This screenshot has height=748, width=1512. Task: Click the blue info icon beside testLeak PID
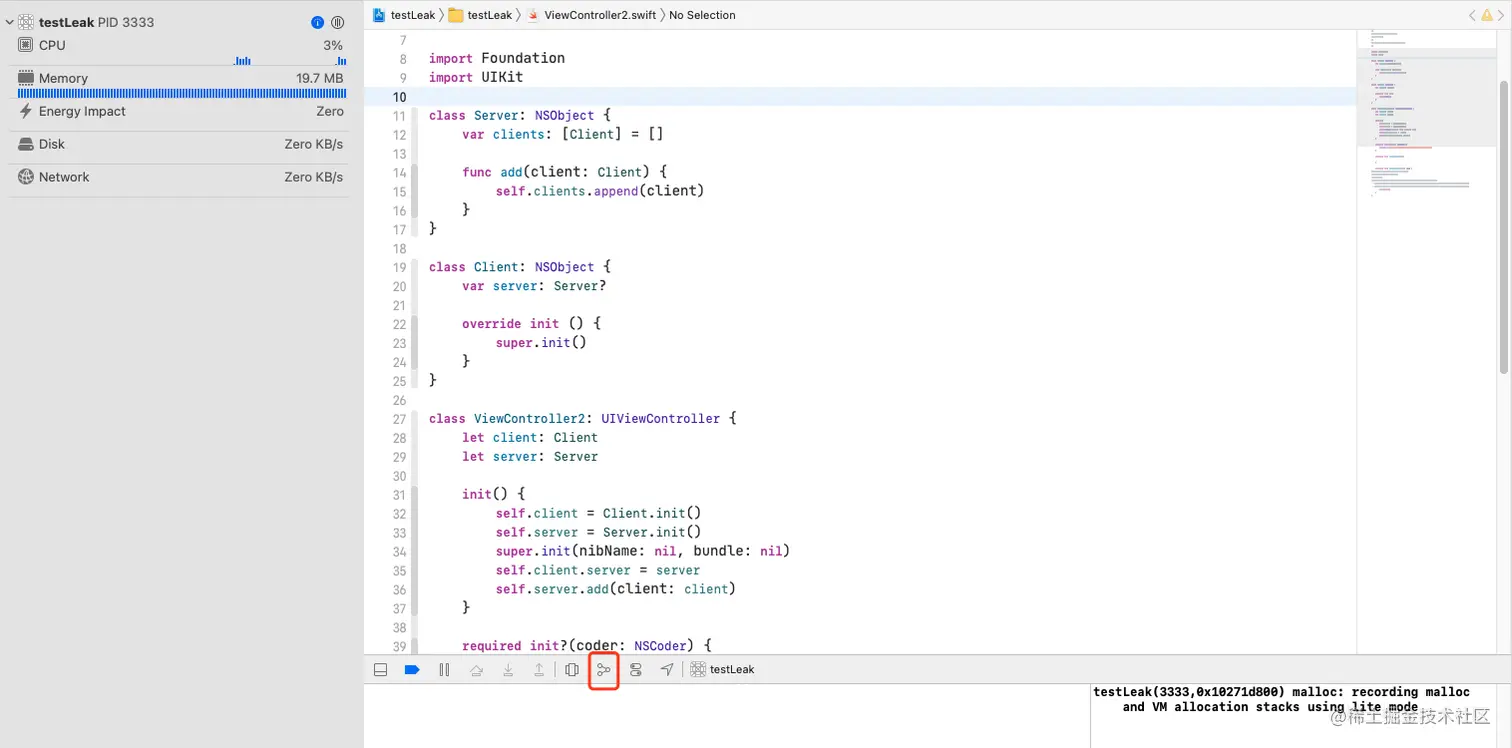click(x=318, y=22)
